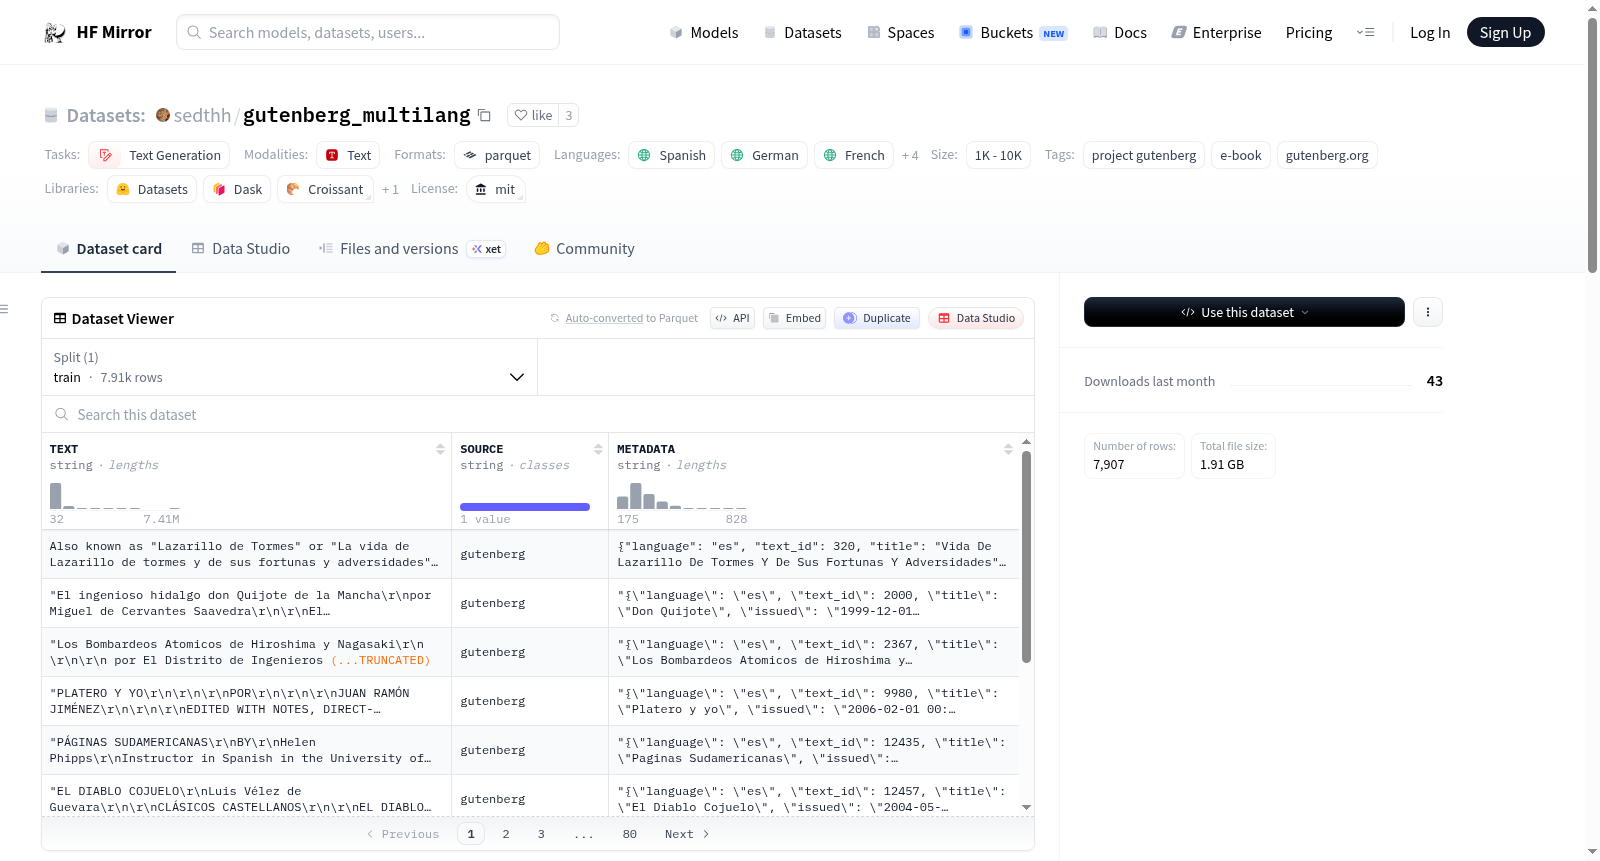The width and height of the screenshot is (1600, 861).
Task: Expand the Croissant library tag
Action: point(325,189)
